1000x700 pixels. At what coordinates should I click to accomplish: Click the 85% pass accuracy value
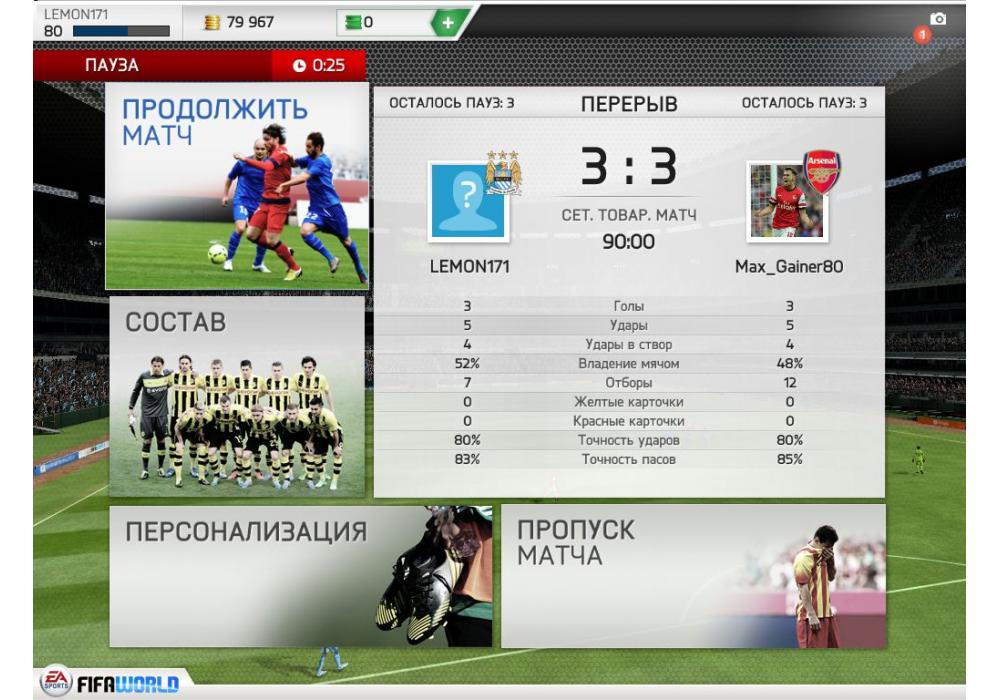tap(790, 459)
